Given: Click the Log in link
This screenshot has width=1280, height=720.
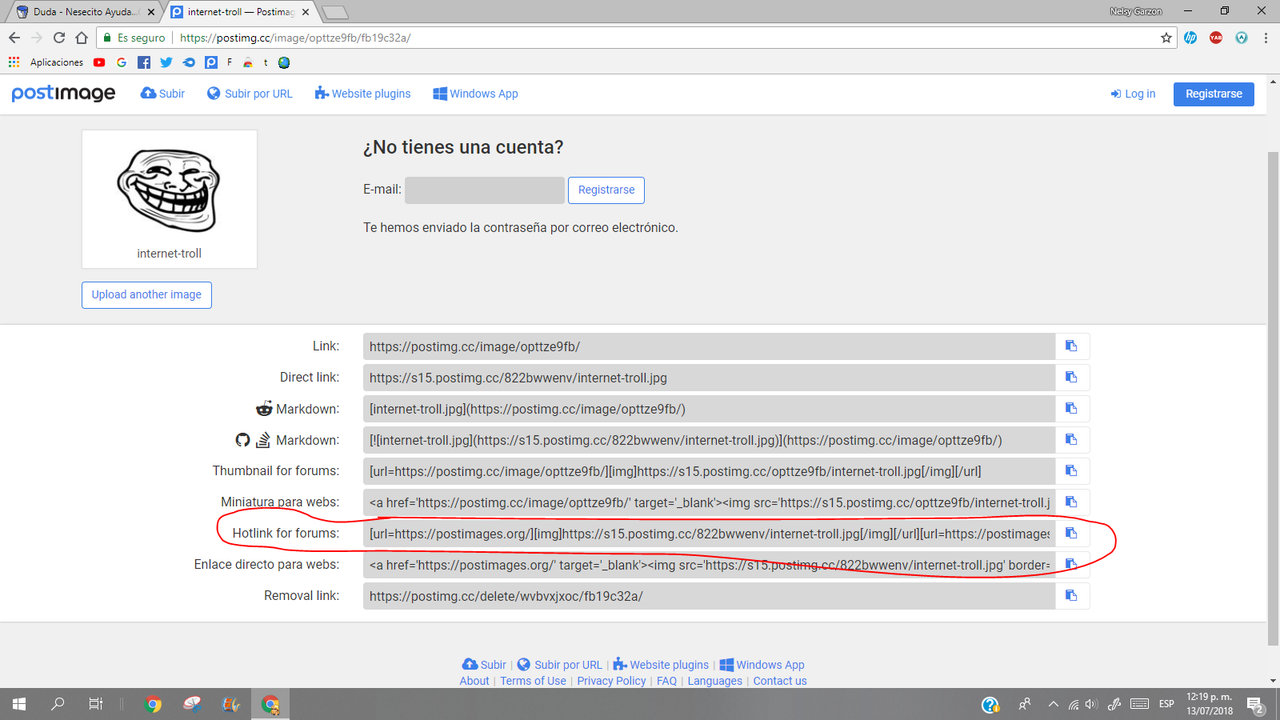Looking at the screenshot, I should [x=1133, y=94].
